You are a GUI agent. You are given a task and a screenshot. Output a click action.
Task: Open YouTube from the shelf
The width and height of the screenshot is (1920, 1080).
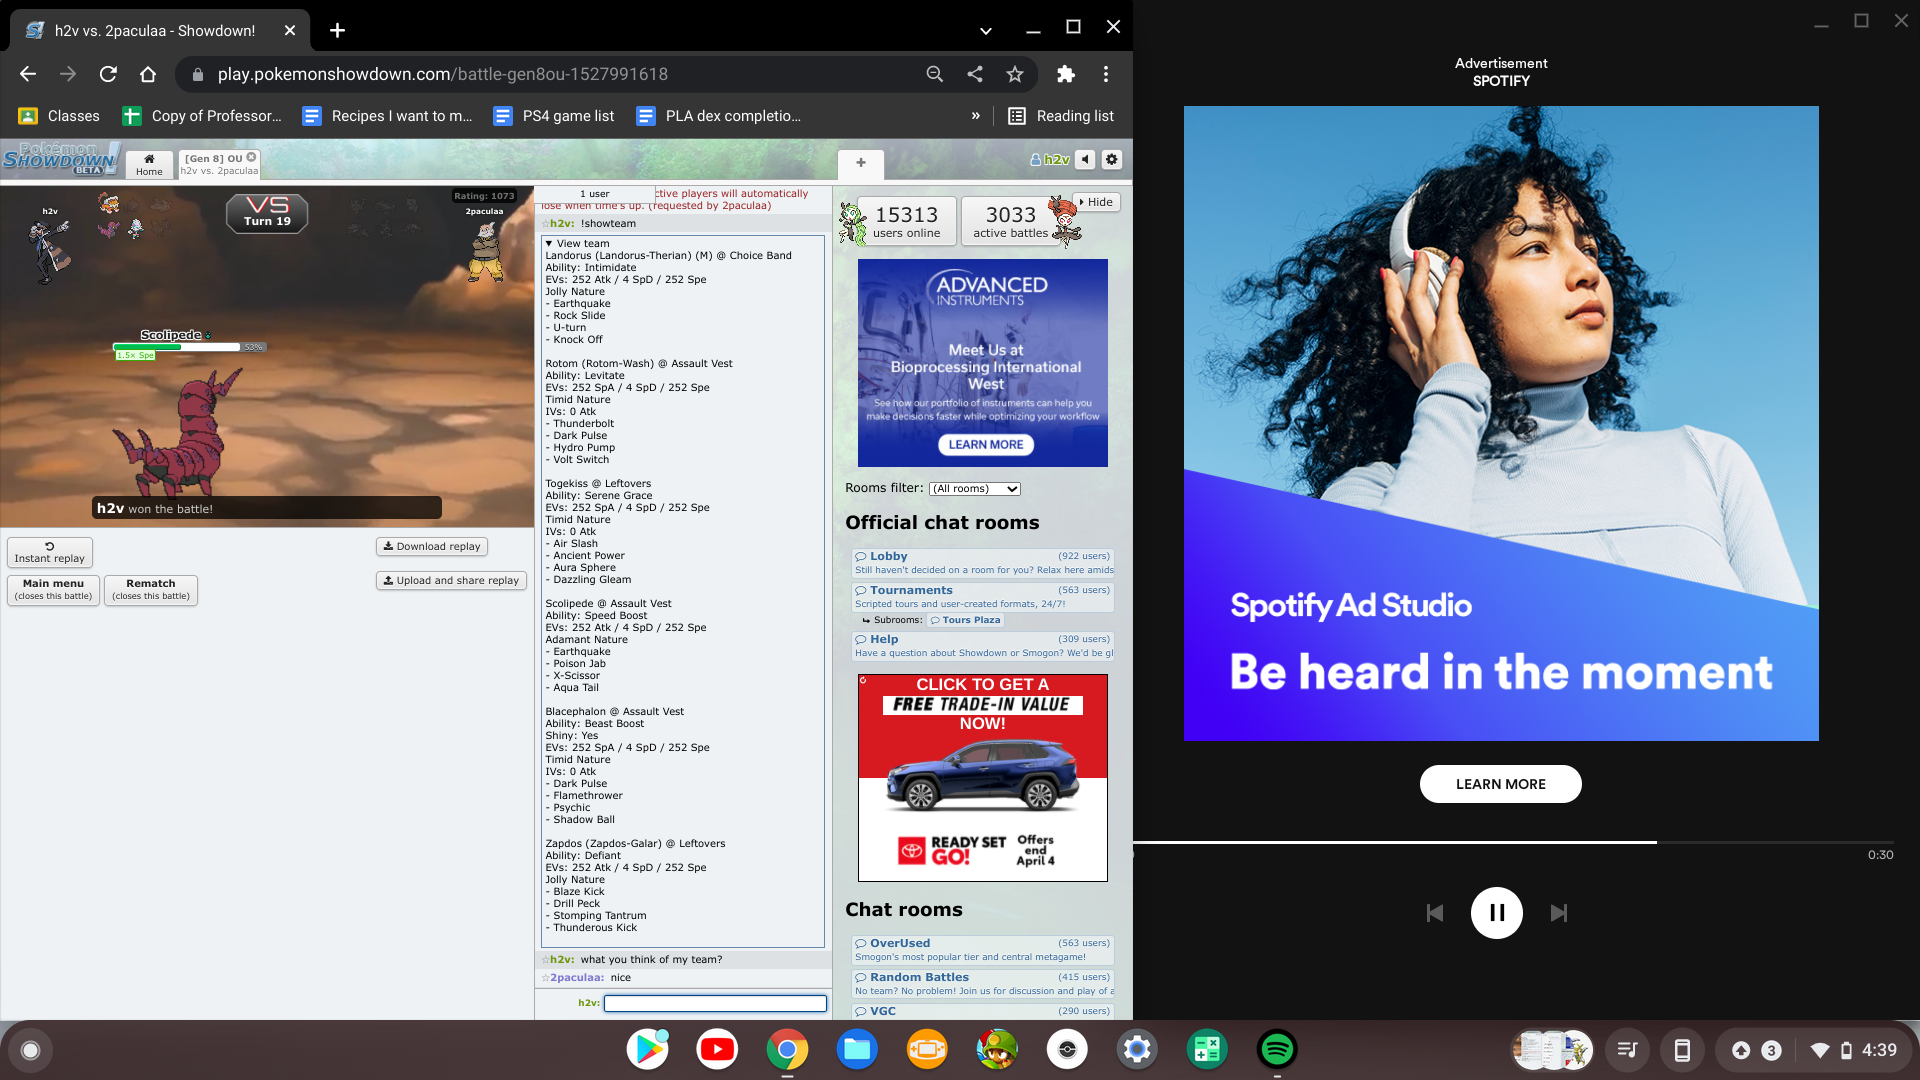pos(717,1050)
